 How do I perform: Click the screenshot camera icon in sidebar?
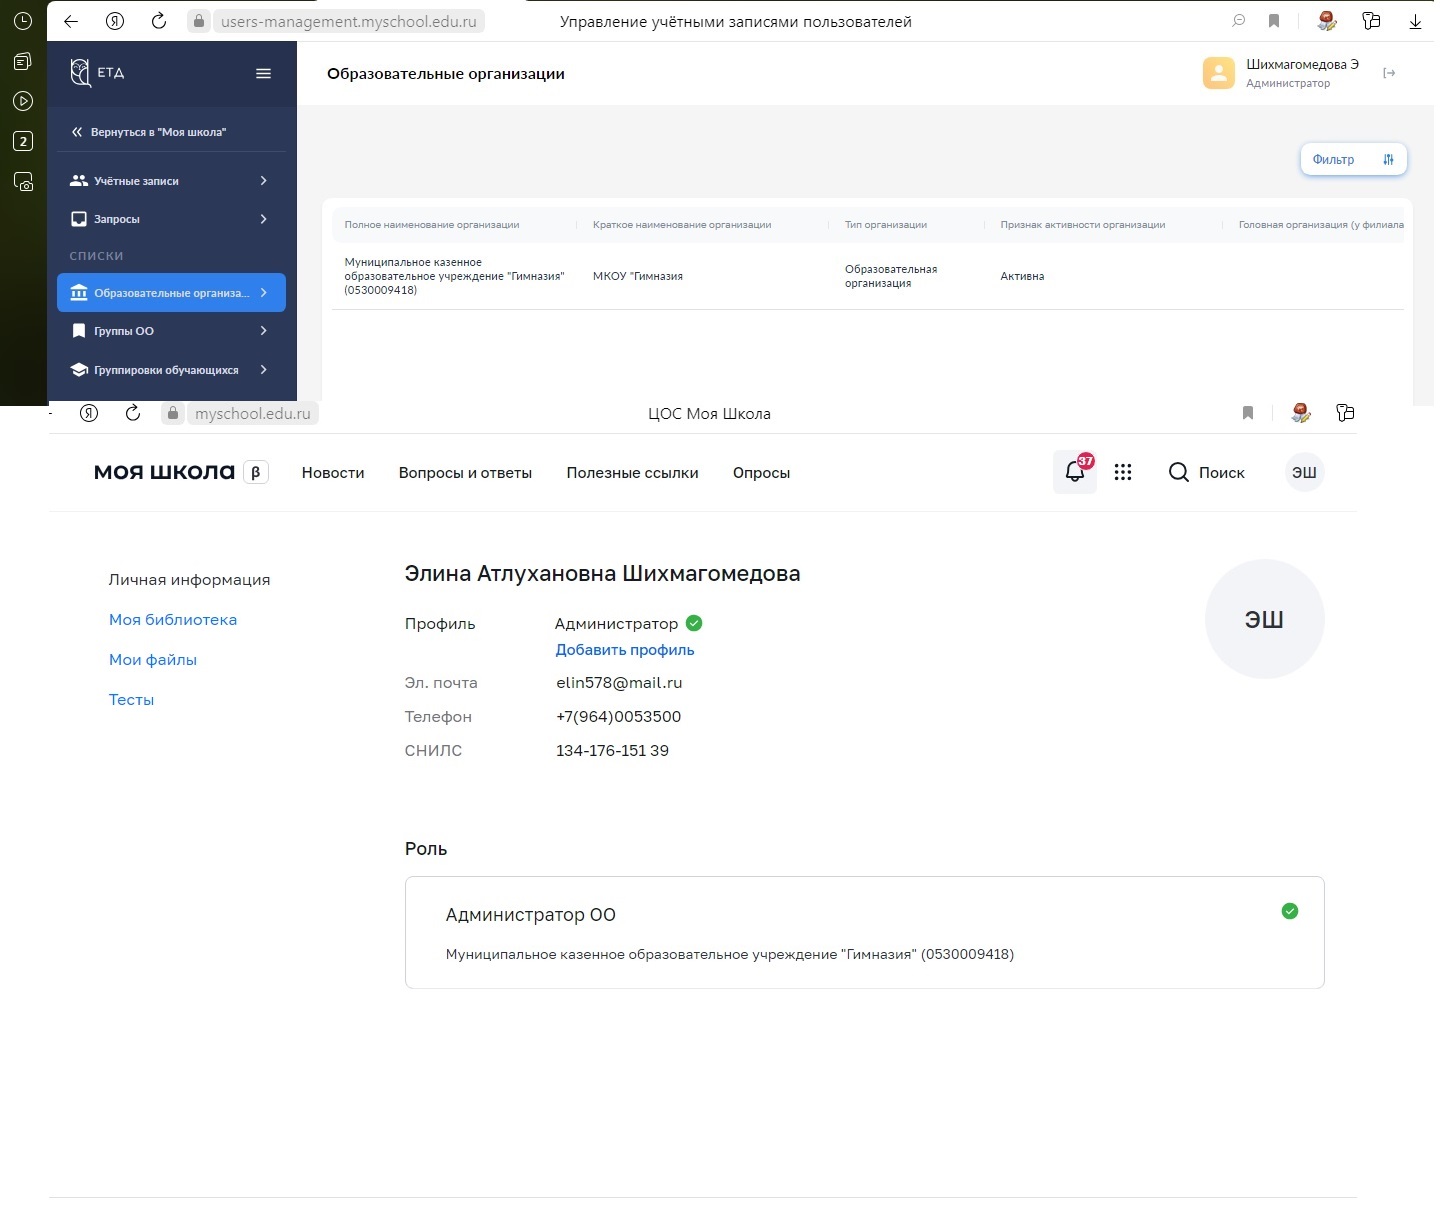[23, 182]
